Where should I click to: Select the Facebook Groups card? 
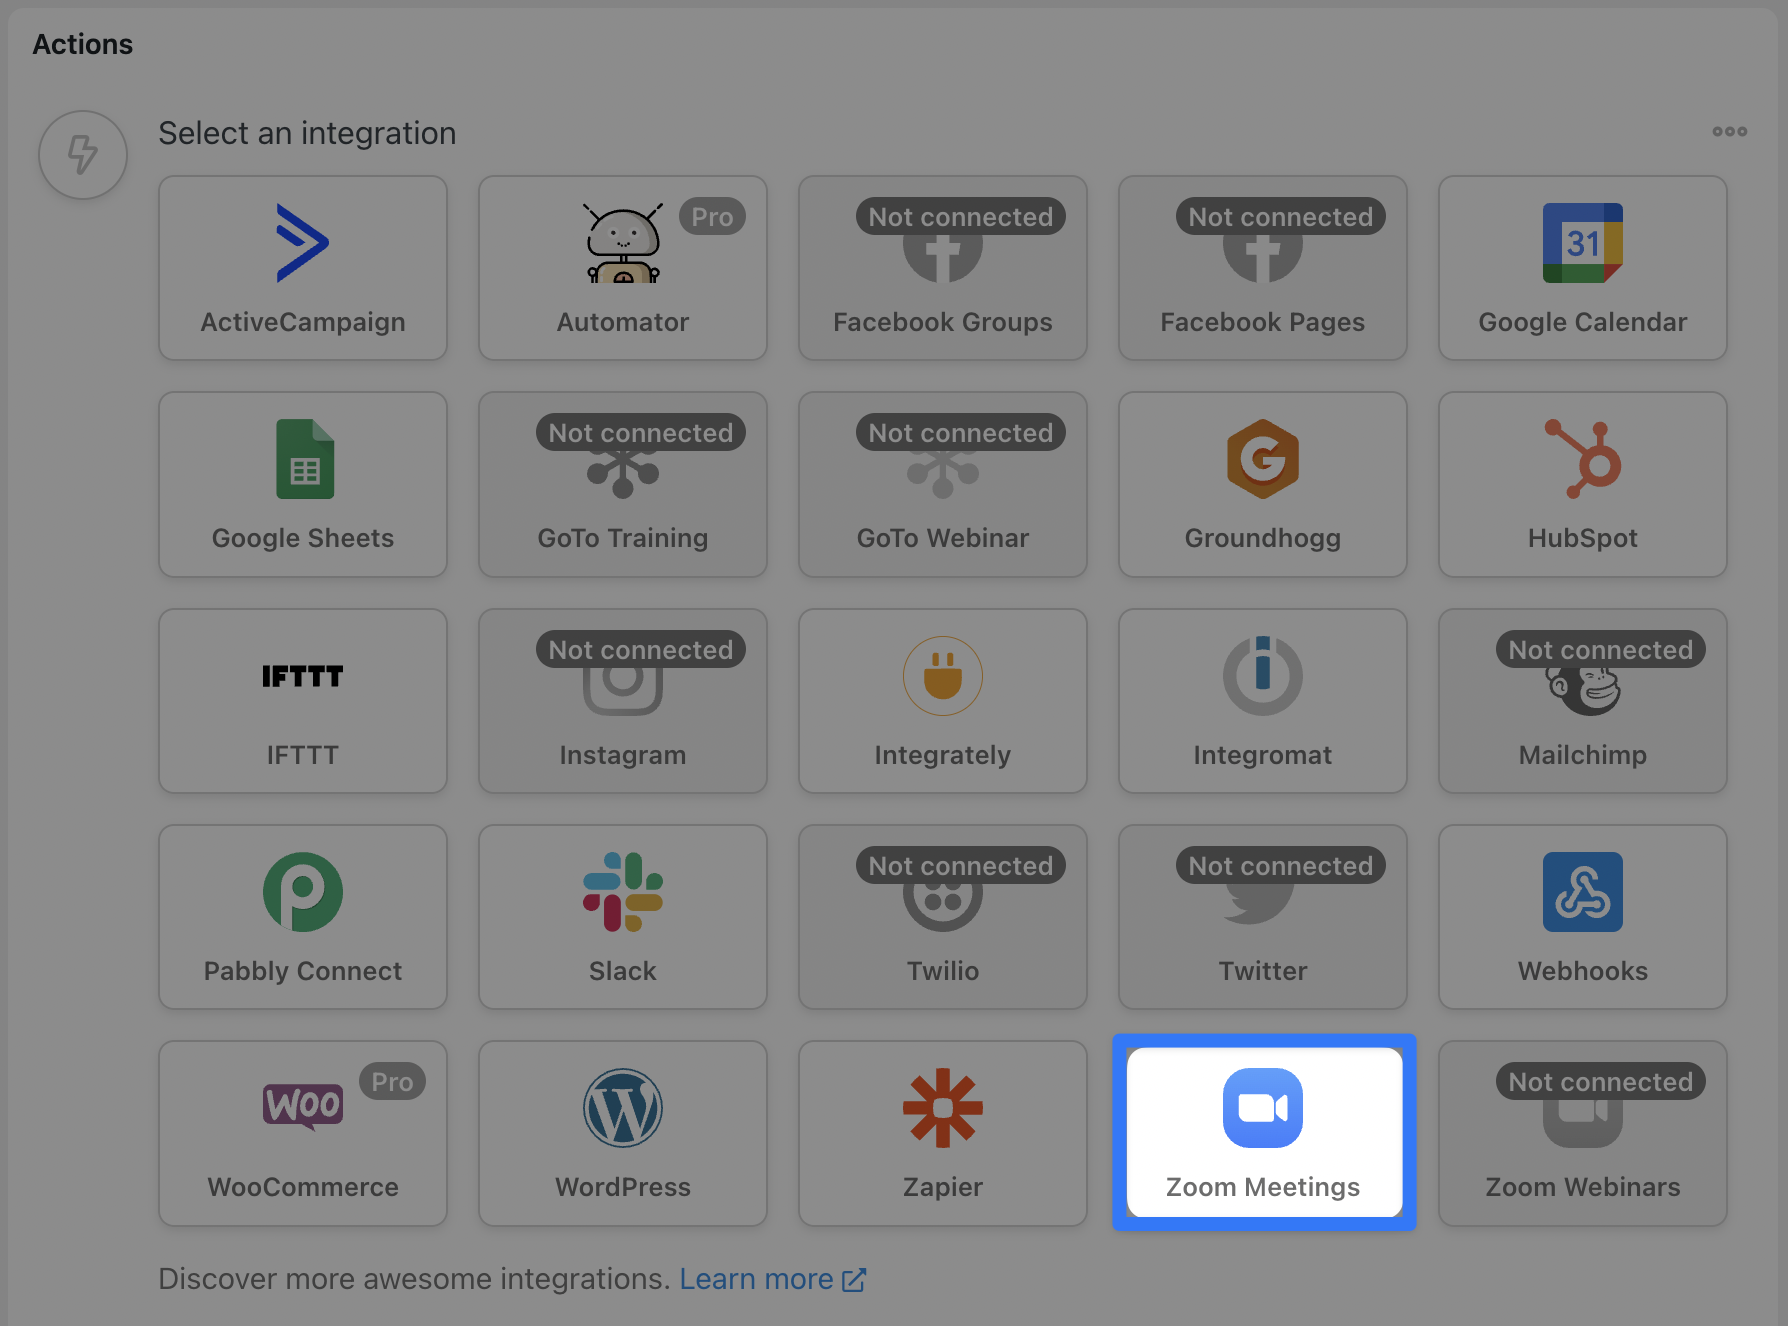(943, 268)
